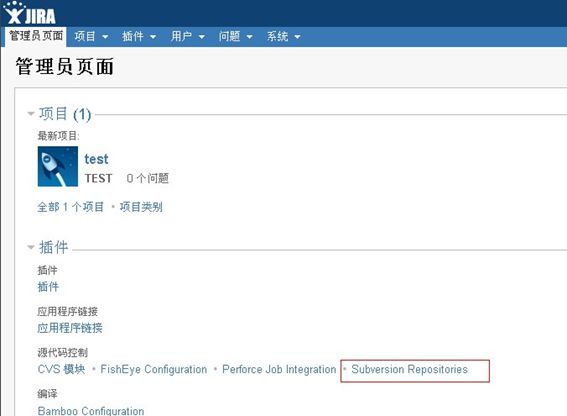
Task: Open the 系统 dropdown menu
Action: coord(284,36)
